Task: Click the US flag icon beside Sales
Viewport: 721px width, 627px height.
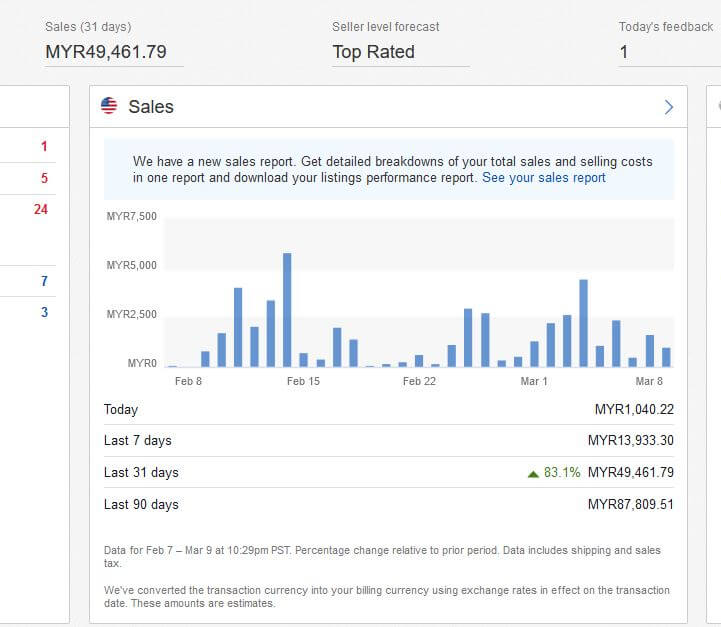Action: point(109,107)
